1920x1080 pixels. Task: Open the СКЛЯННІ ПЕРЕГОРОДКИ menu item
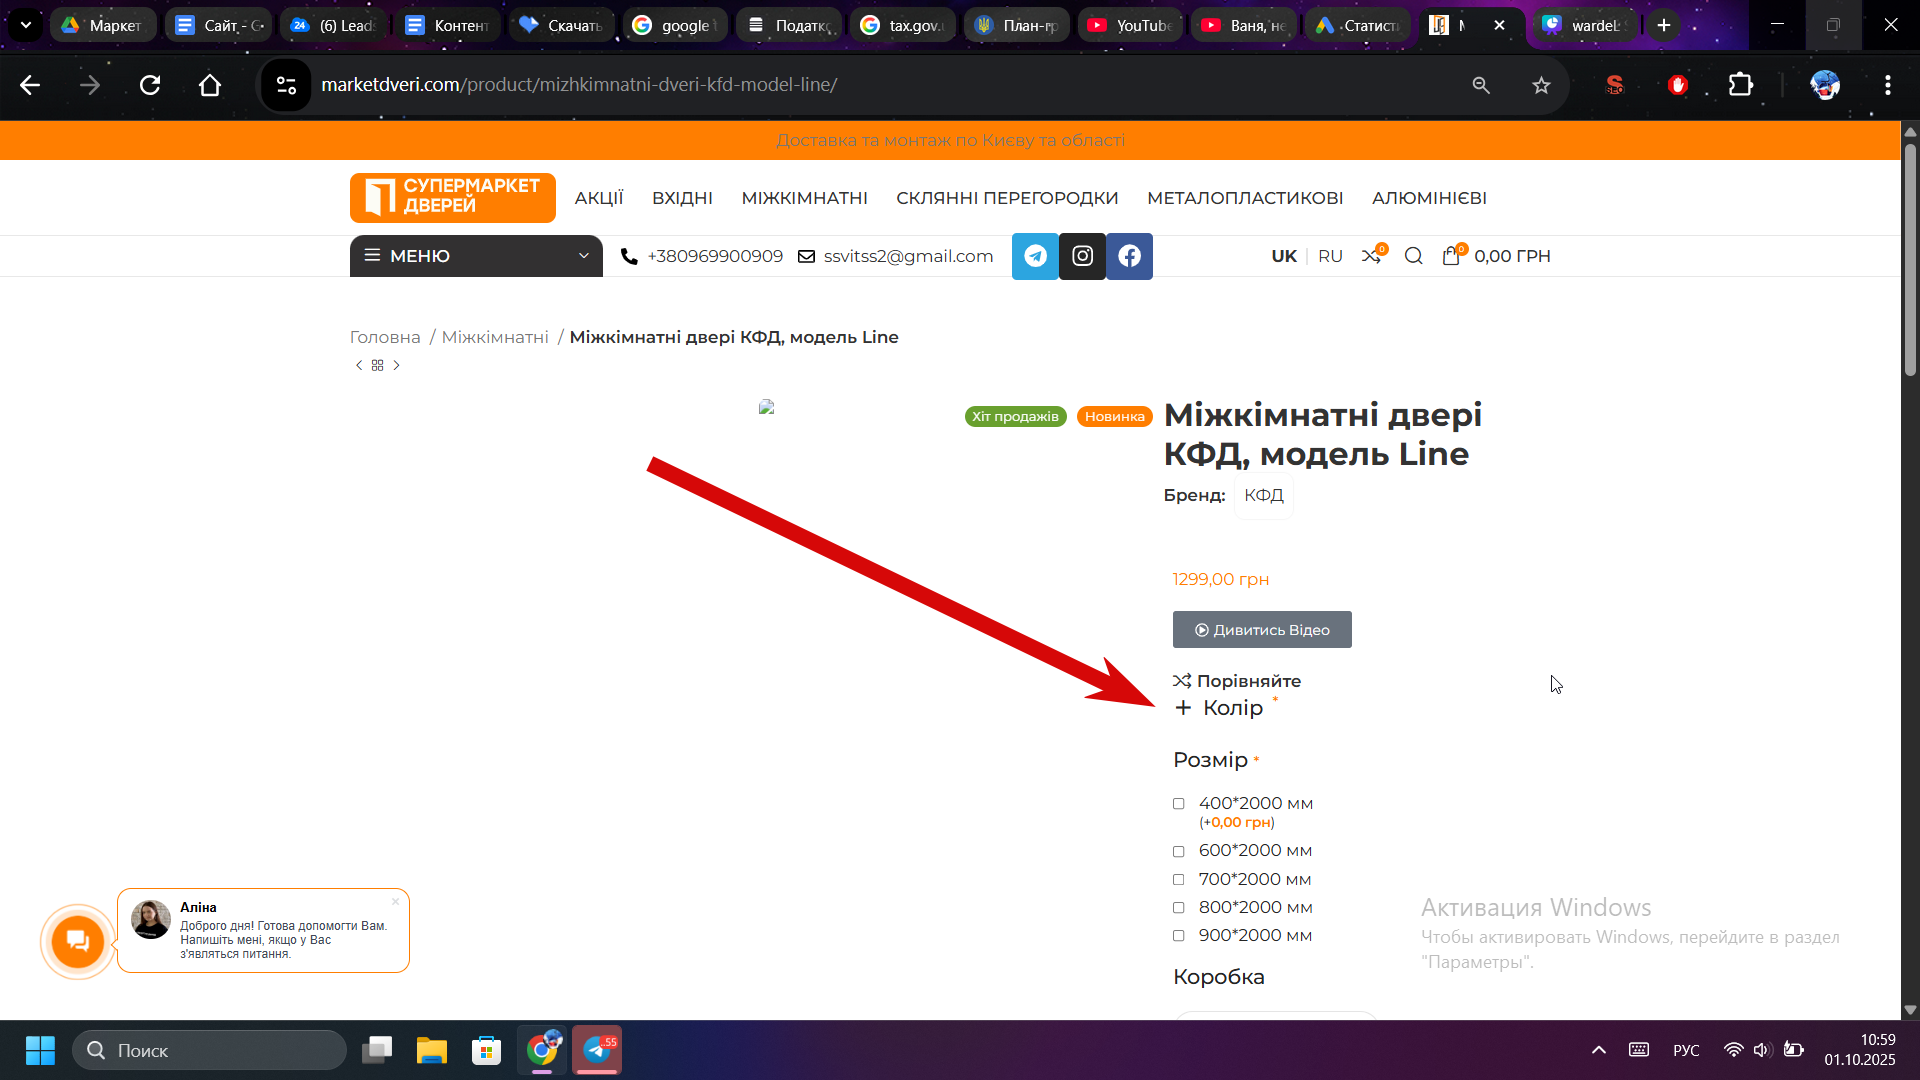tap(1007, 198)
